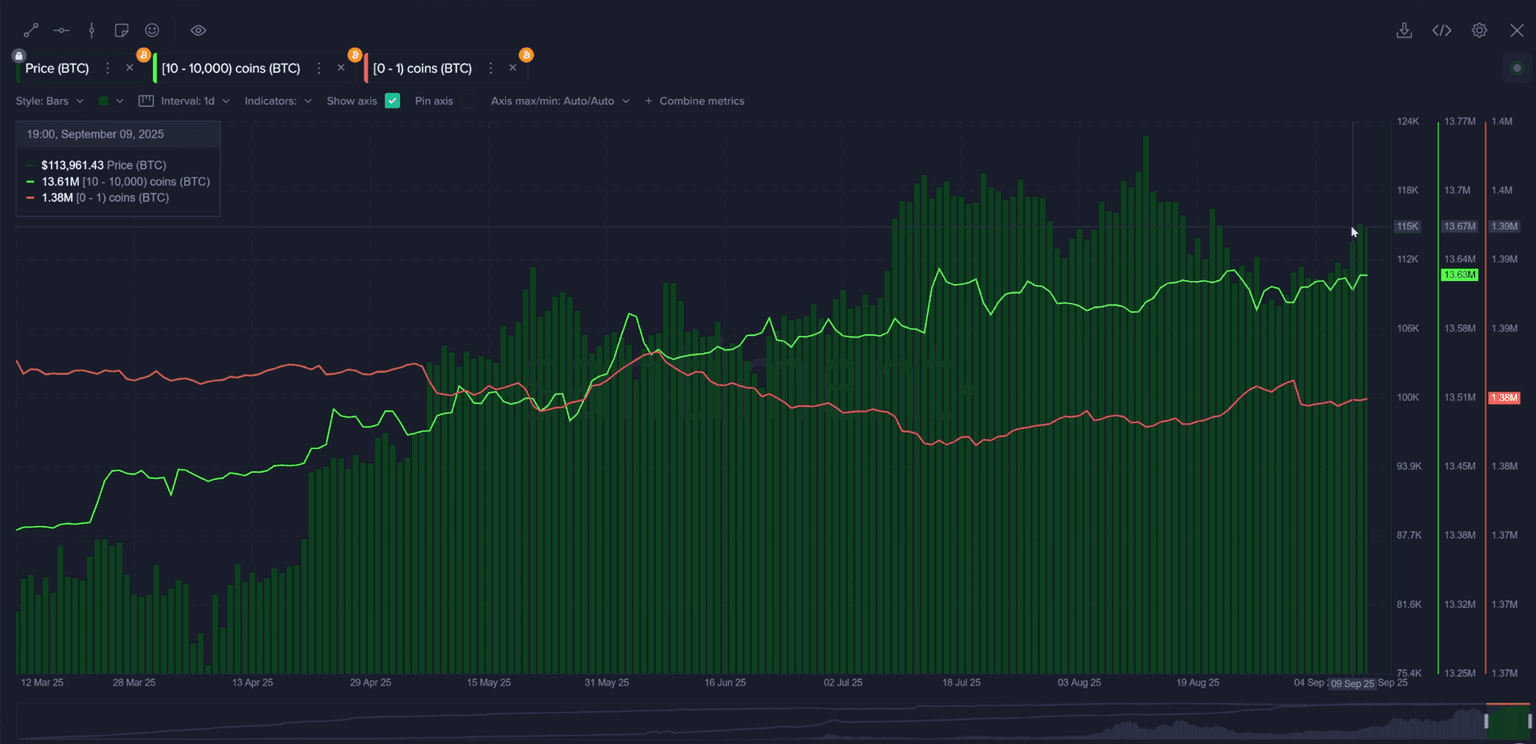Open the emoji sticker tool
The image size is (1536, 744).
tap(152, 31)
